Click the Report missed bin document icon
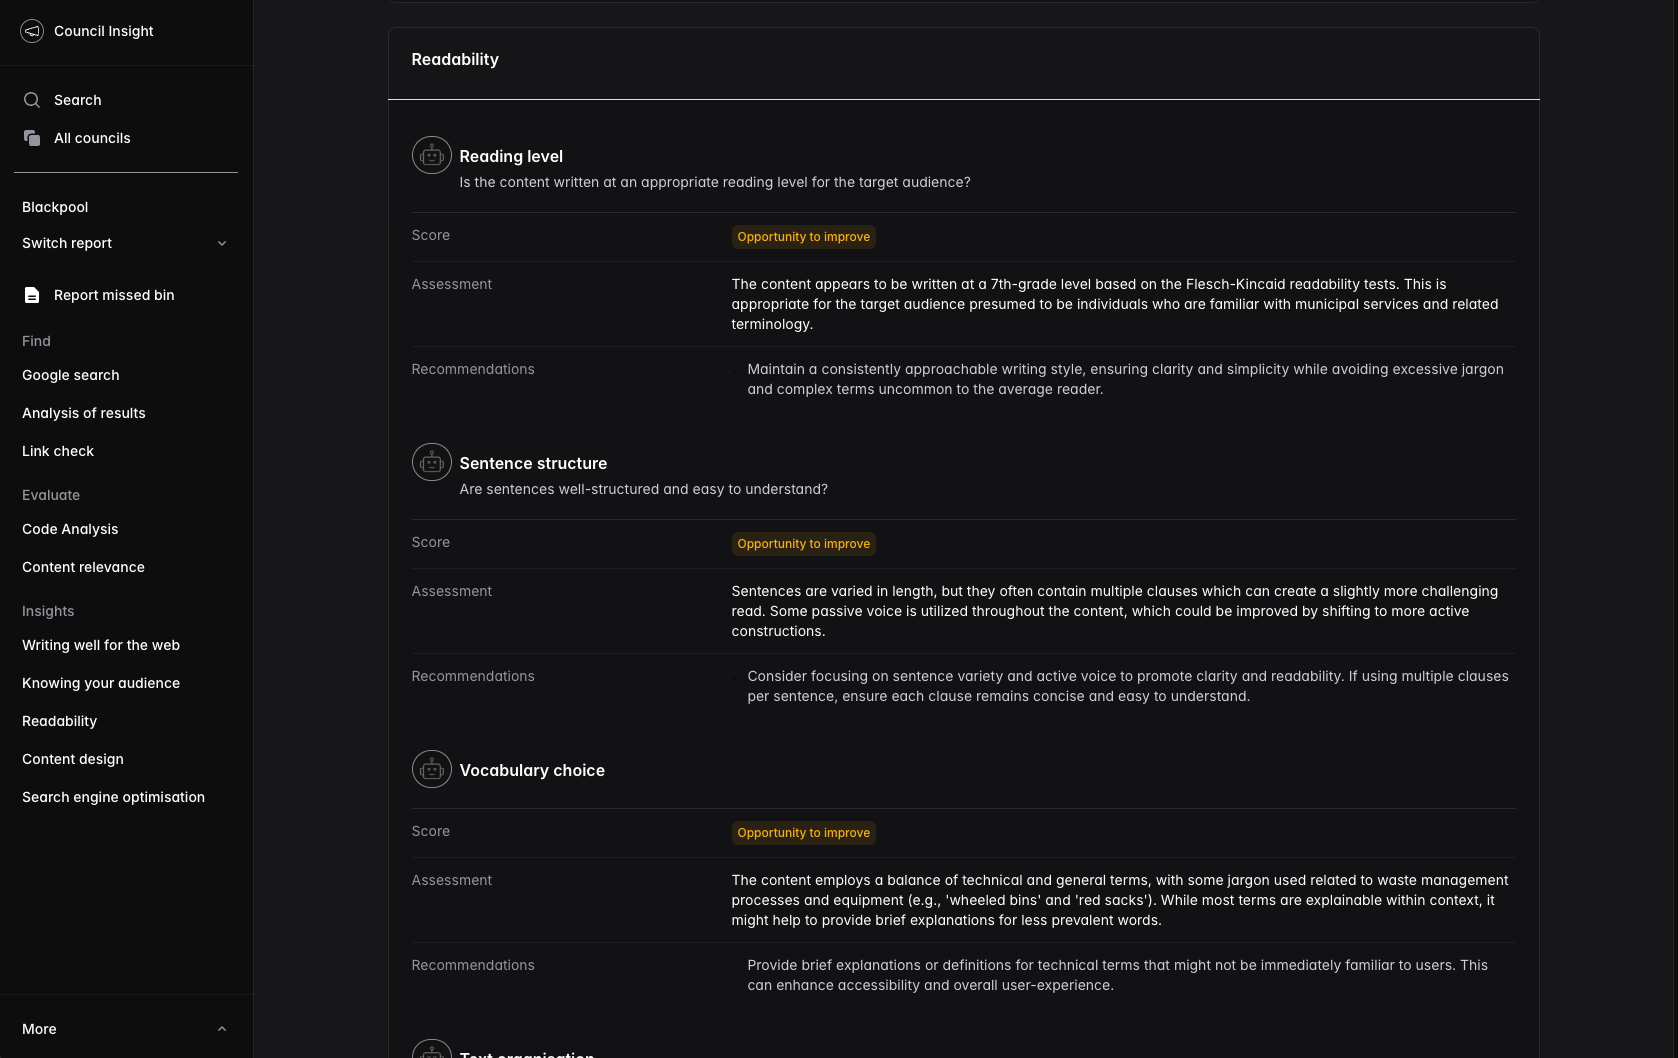 coord(32,295)
